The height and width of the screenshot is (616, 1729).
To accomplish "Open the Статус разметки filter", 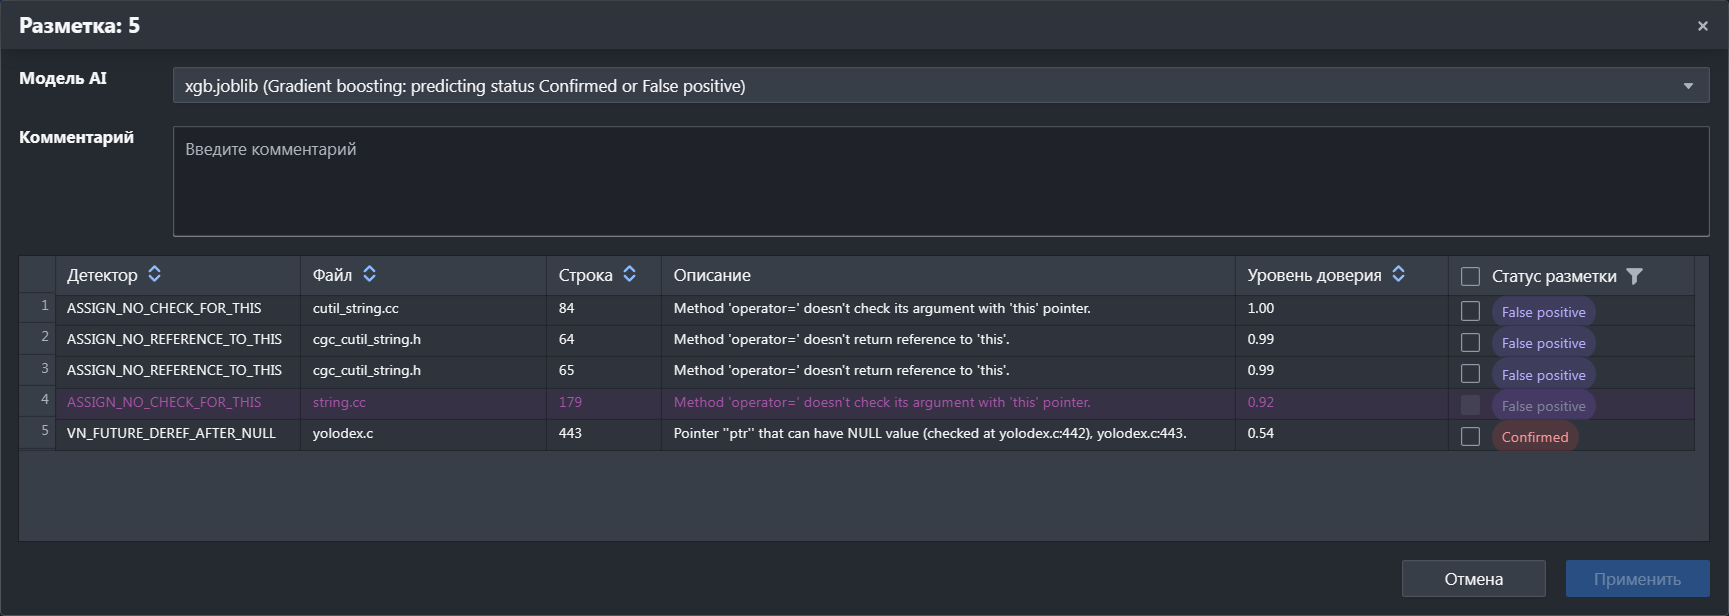I will pos(1634,276).
